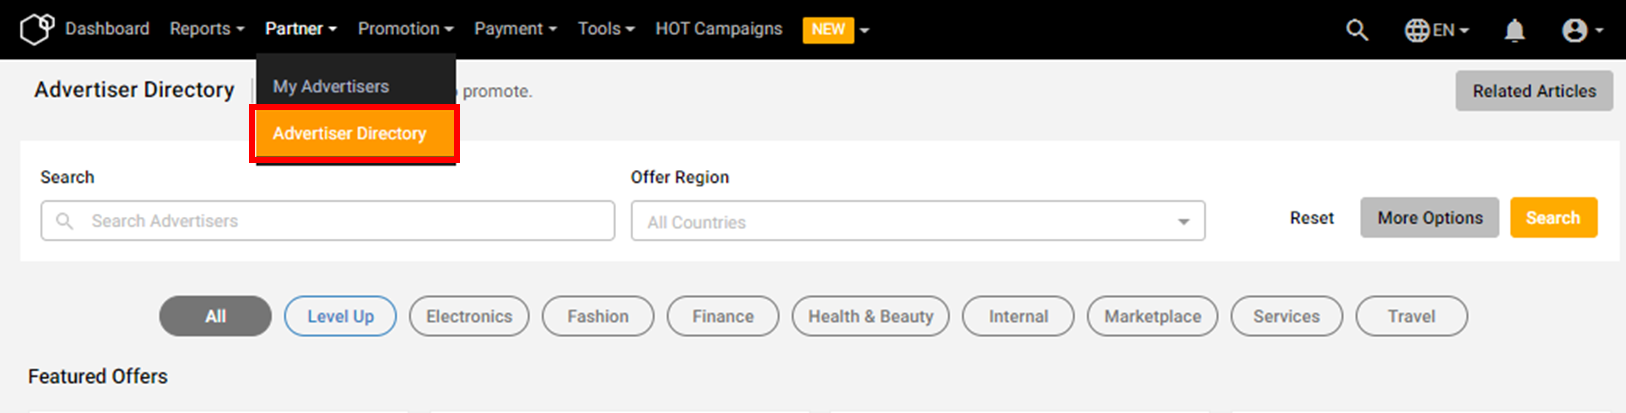1626x413 pixels.
Task: Click the More Options button
Action: (1430, 217)
